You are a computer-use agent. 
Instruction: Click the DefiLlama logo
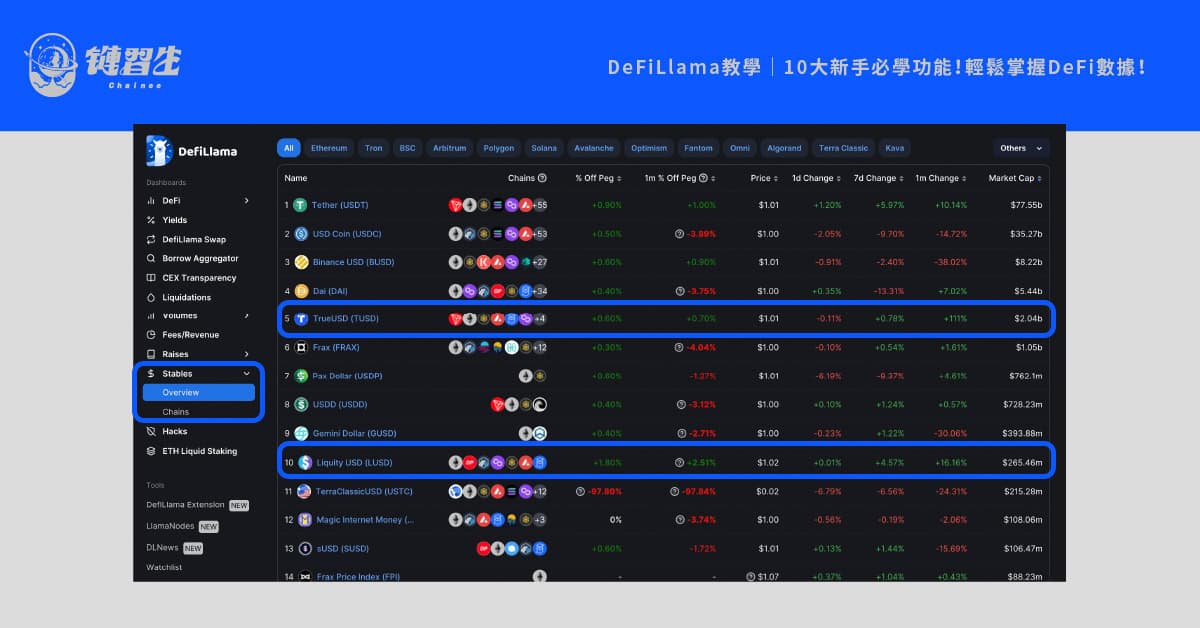(x=192, y=151)
